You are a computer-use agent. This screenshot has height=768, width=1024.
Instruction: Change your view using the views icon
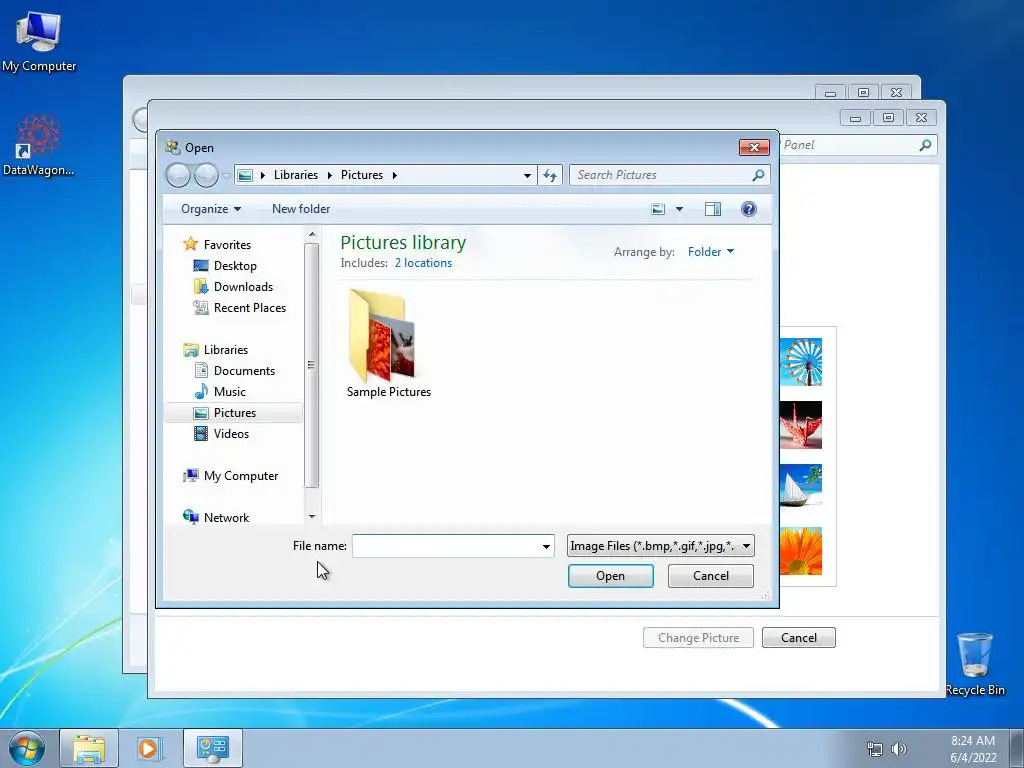(x=658, y=209)
